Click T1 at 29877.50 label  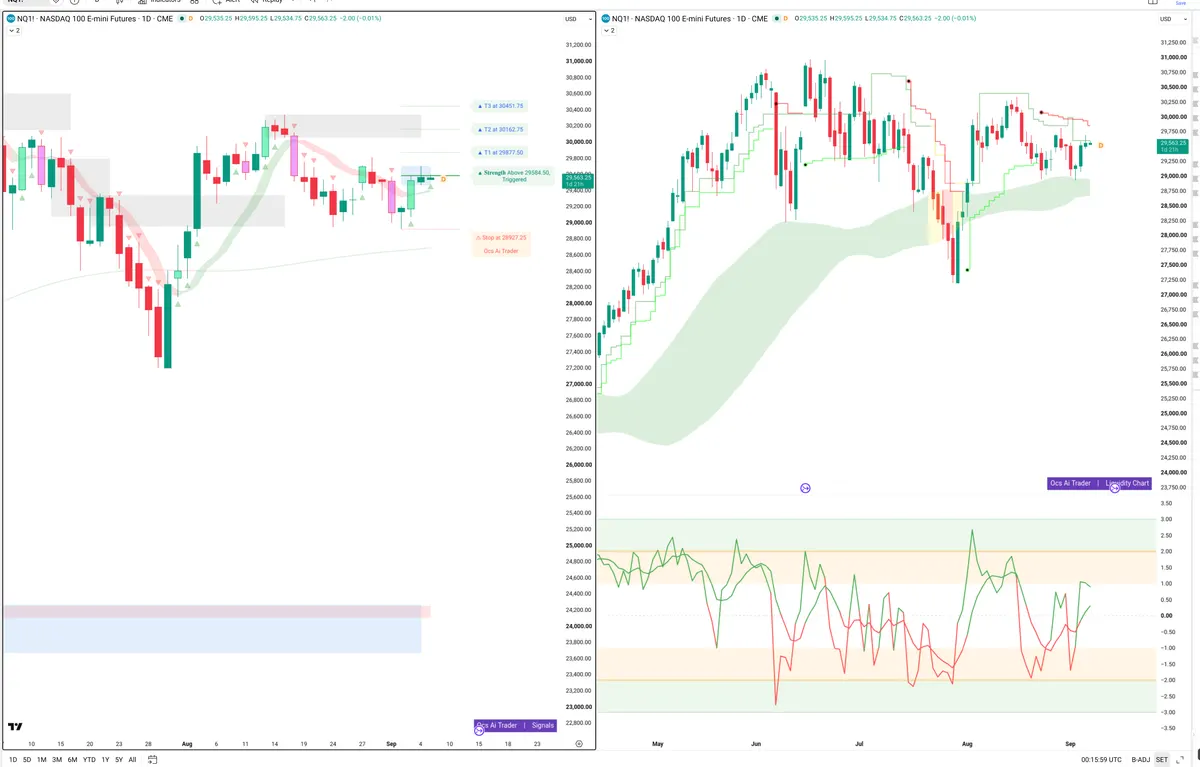[501, 152]
